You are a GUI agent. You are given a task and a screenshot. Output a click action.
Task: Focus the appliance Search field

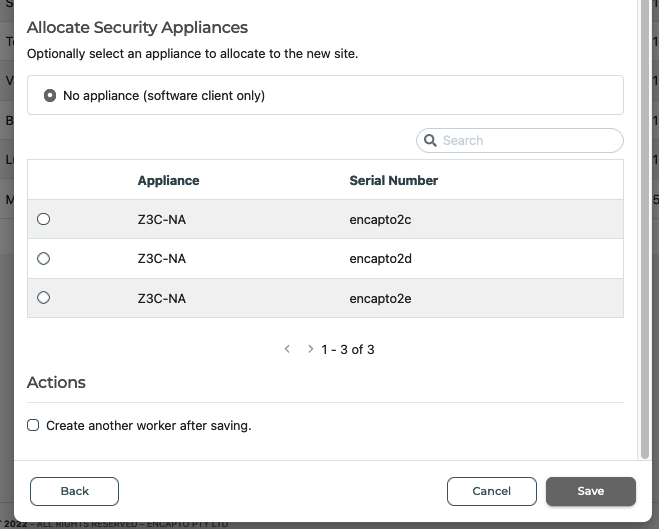point(519,140)
